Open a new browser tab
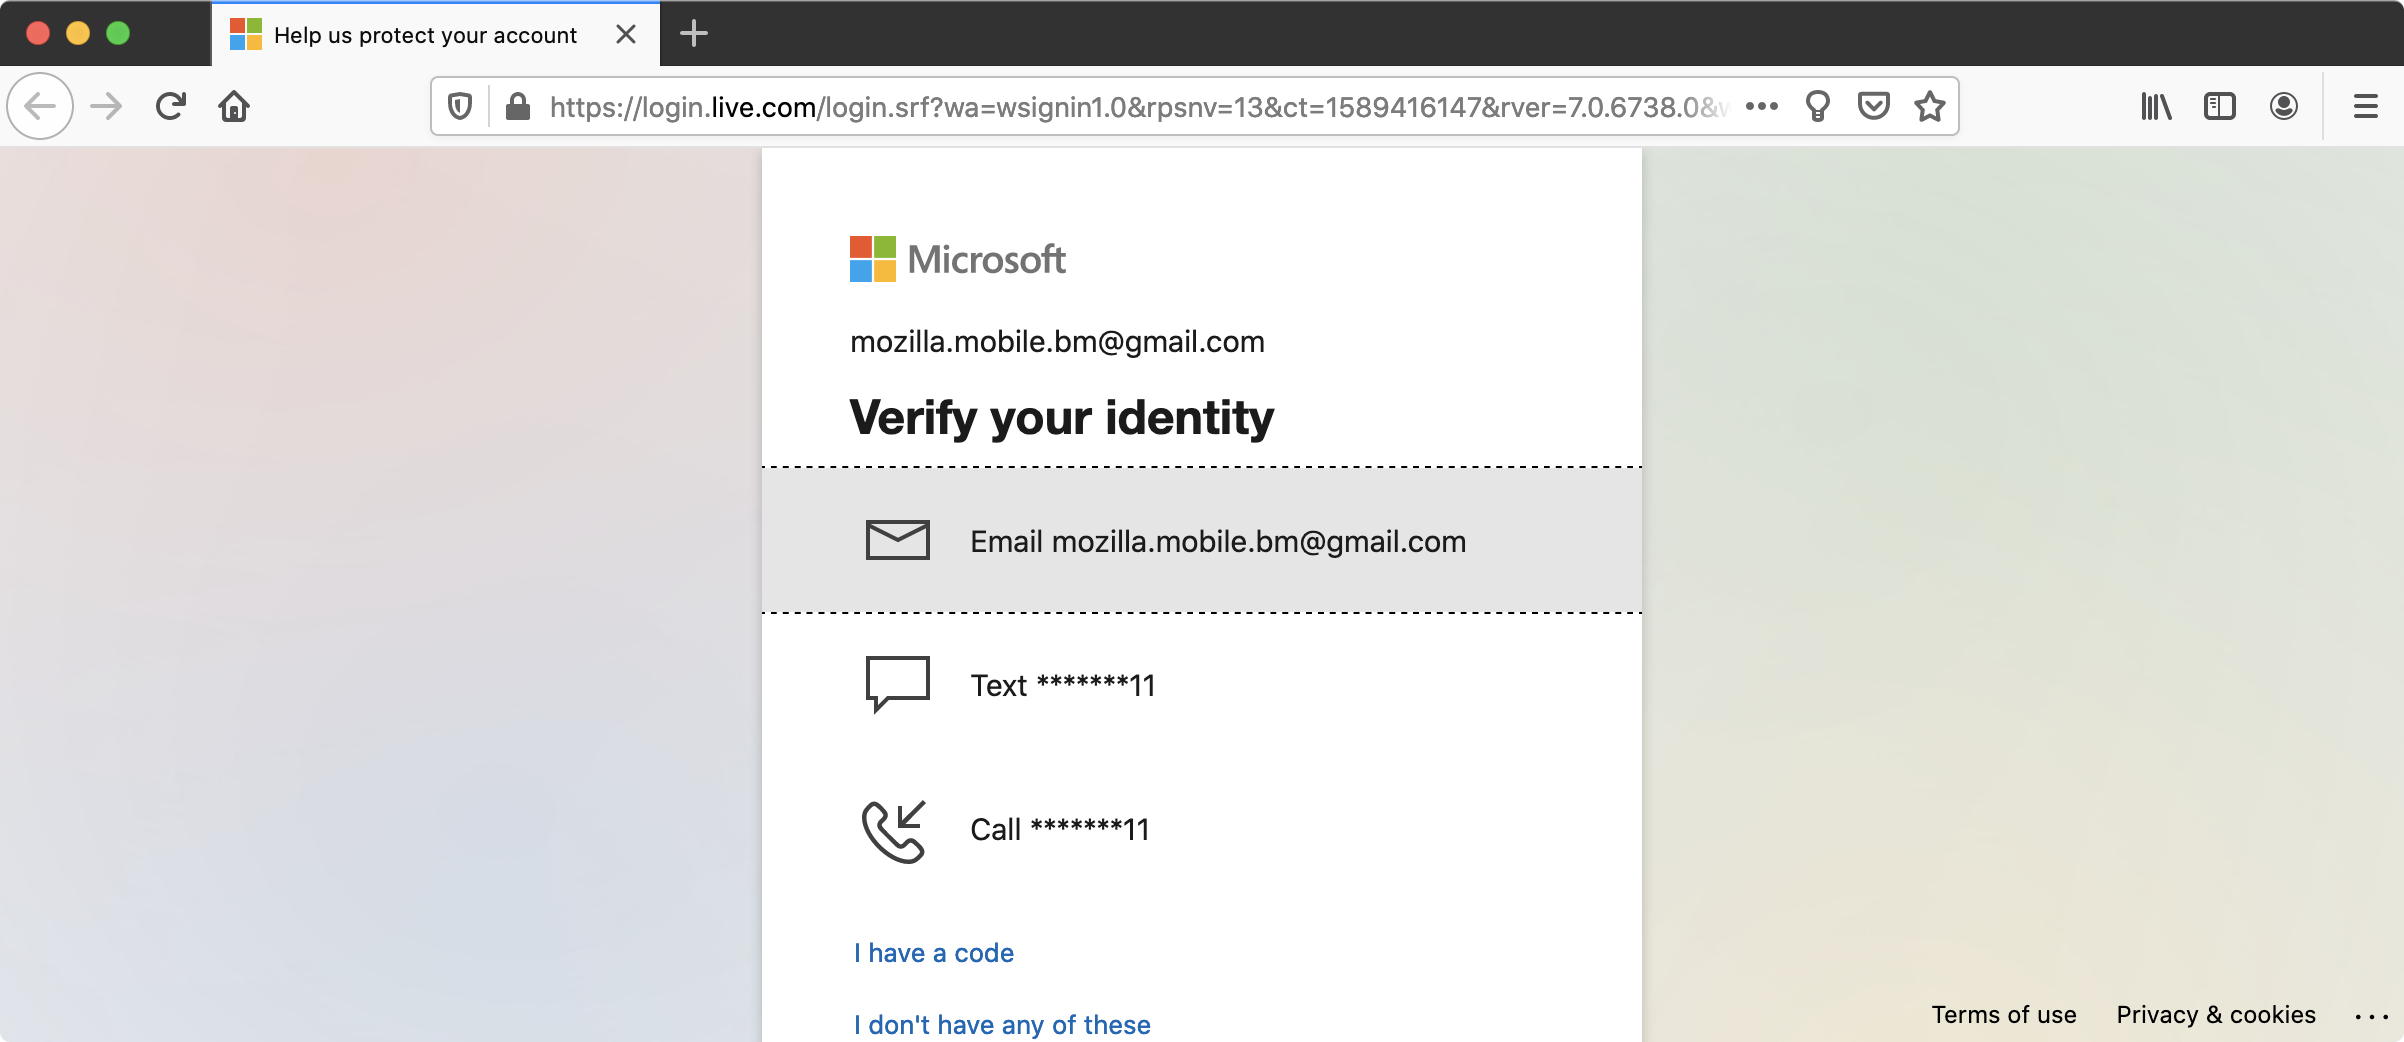The image size is (2404, 1042). [694, 34]
